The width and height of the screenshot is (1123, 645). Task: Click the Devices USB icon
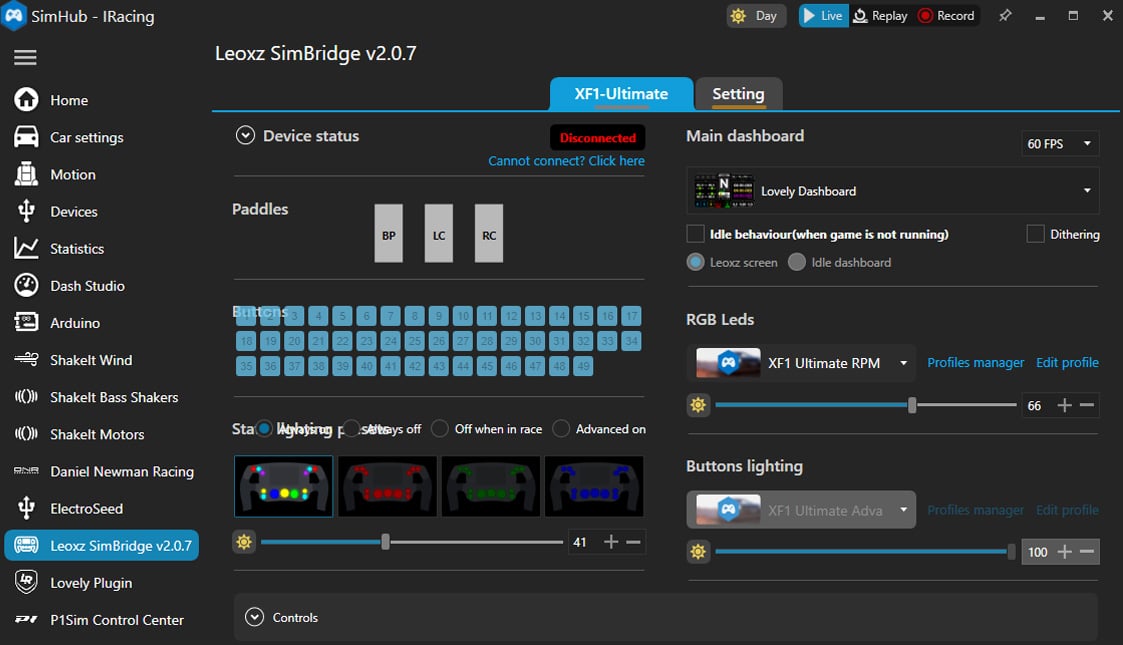[26, 211]
